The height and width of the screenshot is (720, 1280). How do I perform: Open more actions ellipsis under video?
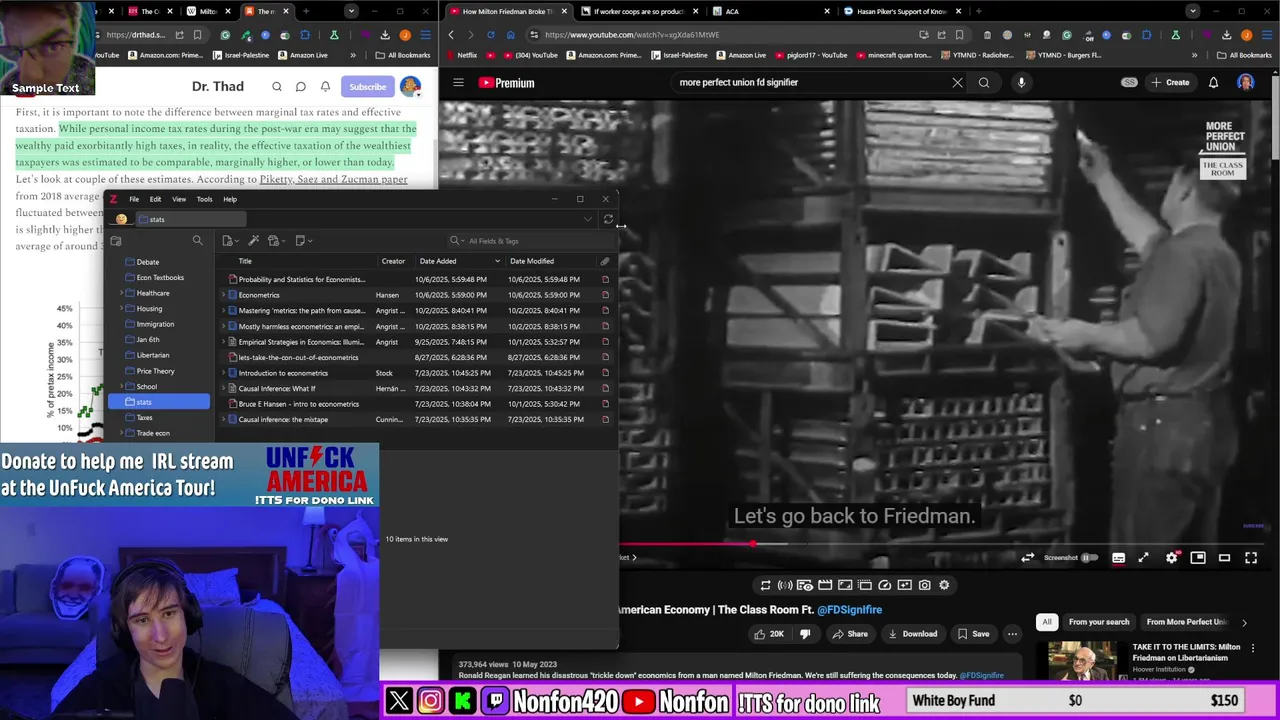(1012, 634)
